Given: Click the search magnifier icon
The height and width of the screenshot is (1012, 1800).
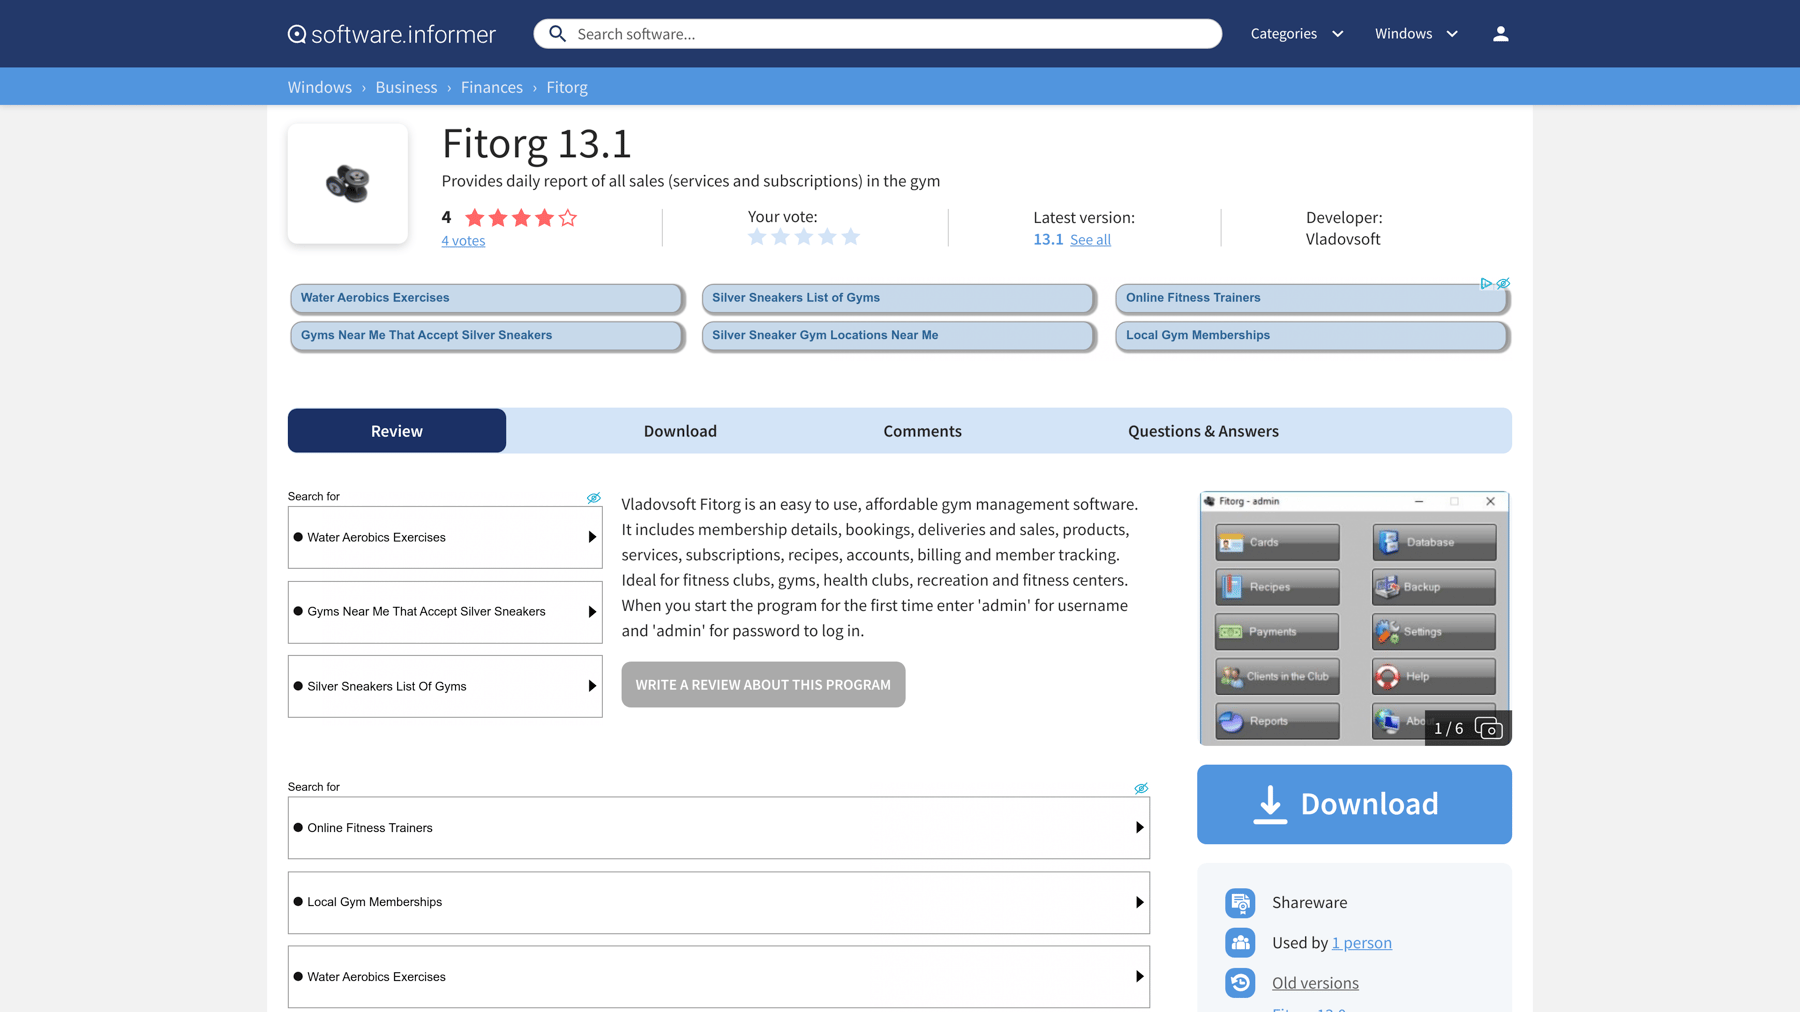Looking at the screenshot, I should tap(557, 34).
